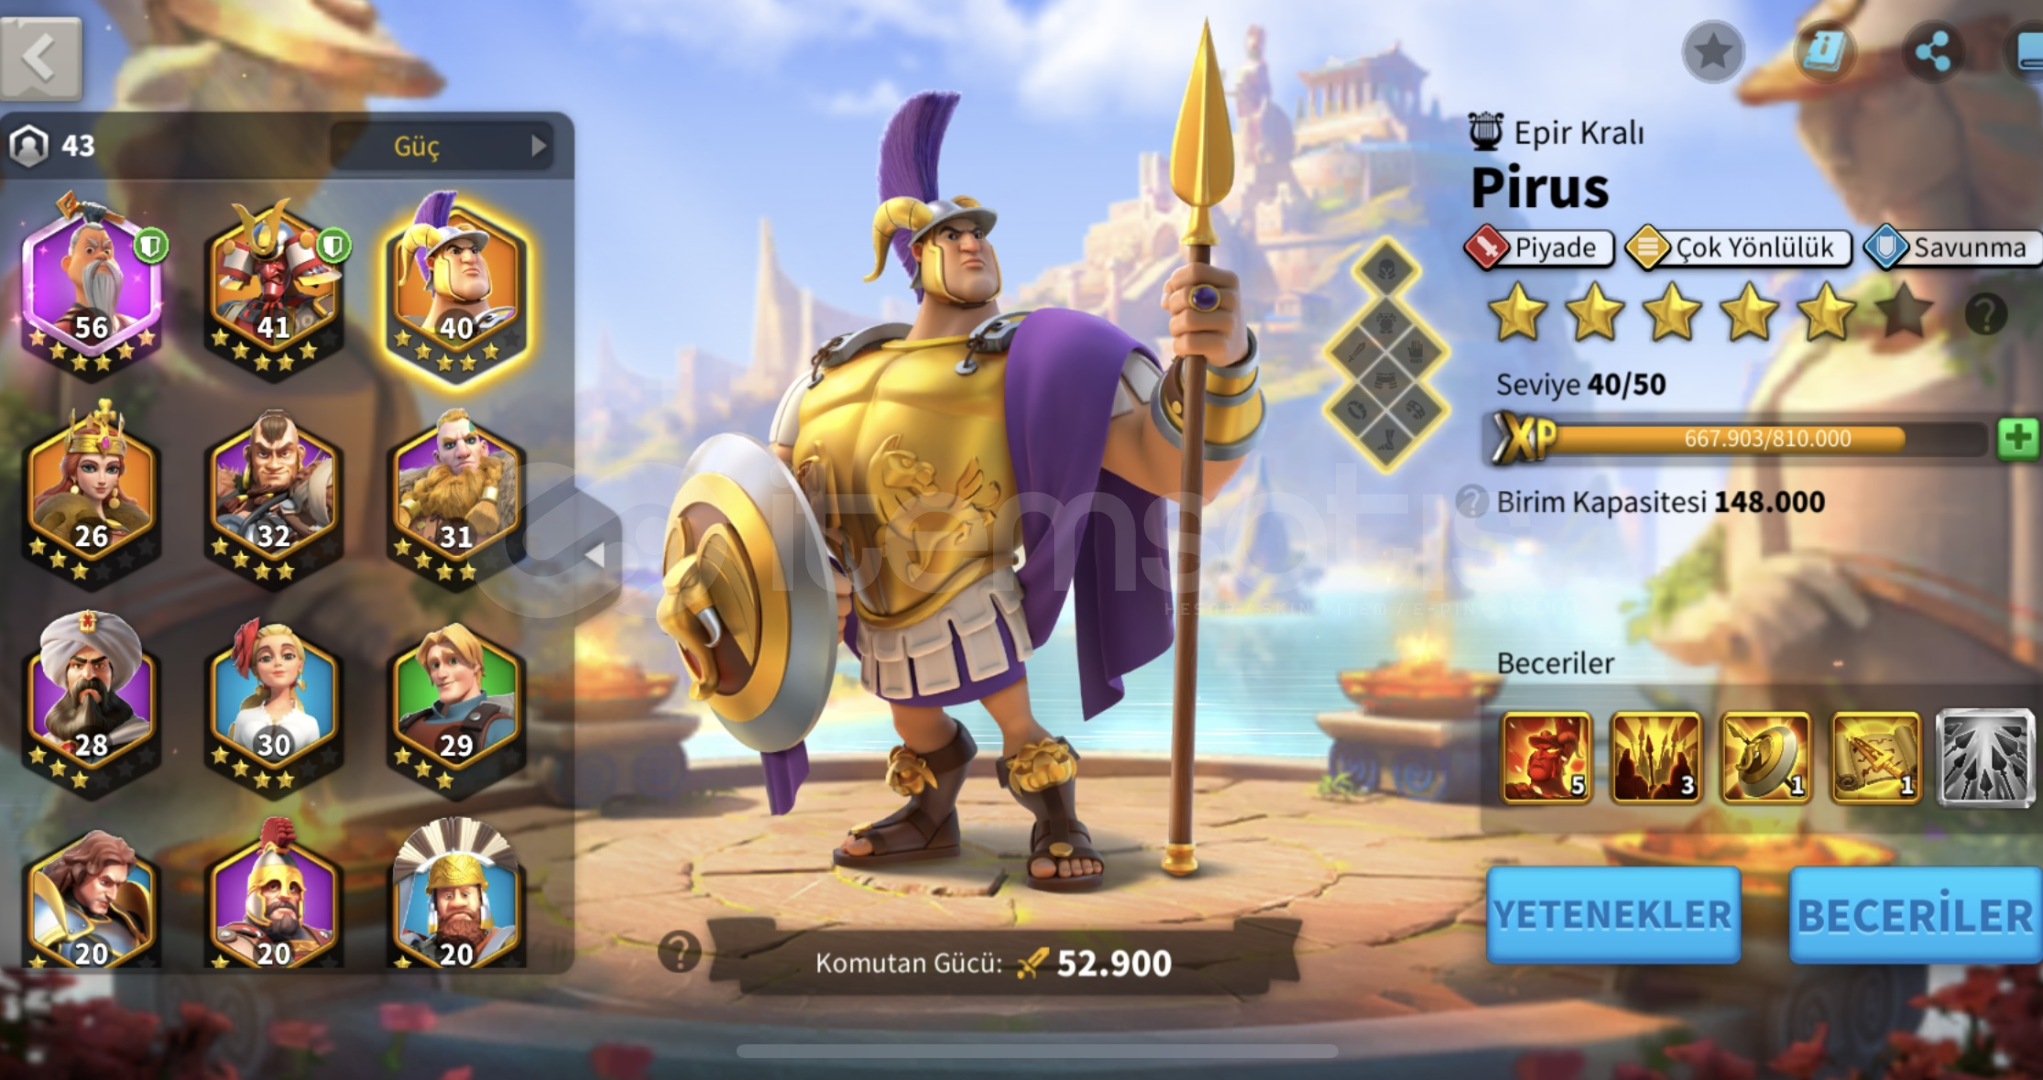
Task: Click the XP progress bar
Action: (1737, 438)
